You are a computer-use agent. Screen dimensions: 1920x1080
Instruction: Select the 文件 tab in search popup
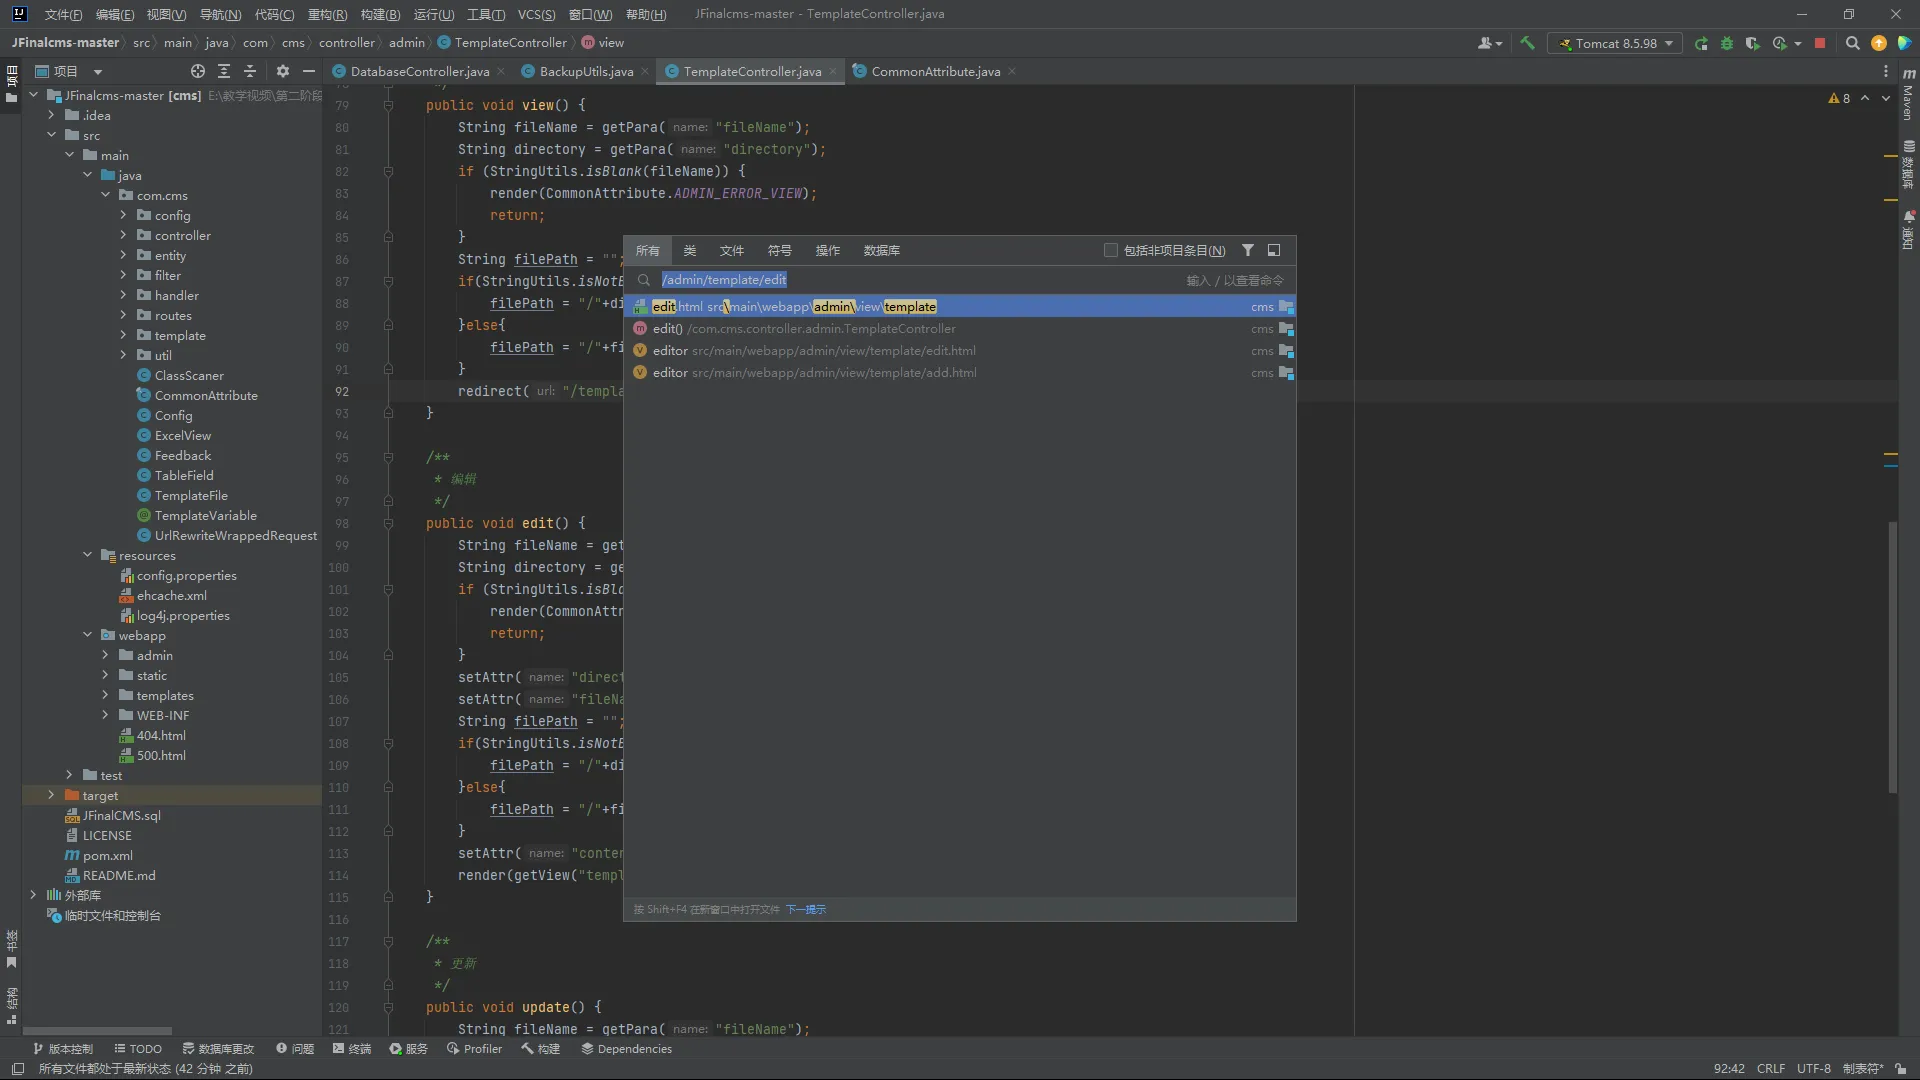(x=731, y=250)
